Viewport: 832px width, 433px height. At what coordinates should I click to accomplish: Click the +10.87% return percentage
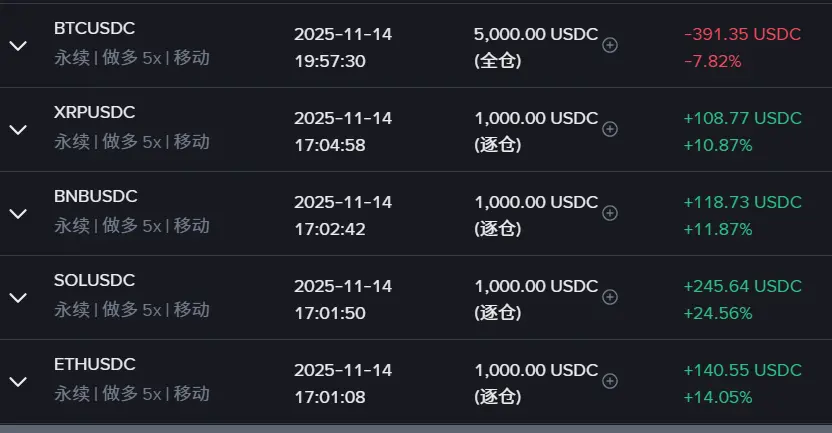(717, 145)
